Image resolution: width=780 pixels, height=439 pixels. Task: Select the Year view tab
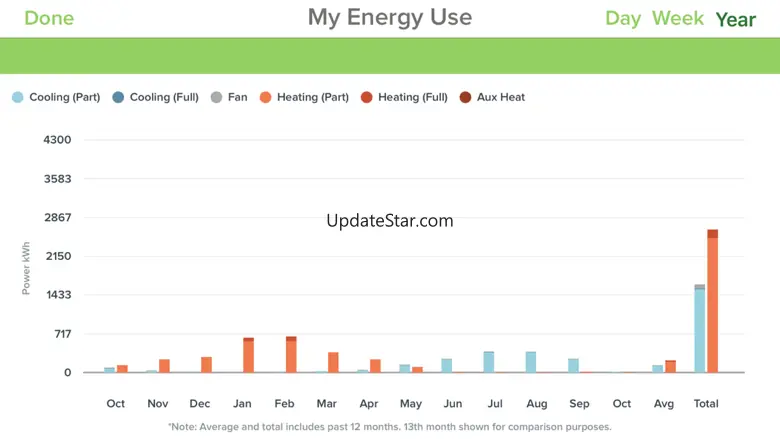[x=736, y=19]
